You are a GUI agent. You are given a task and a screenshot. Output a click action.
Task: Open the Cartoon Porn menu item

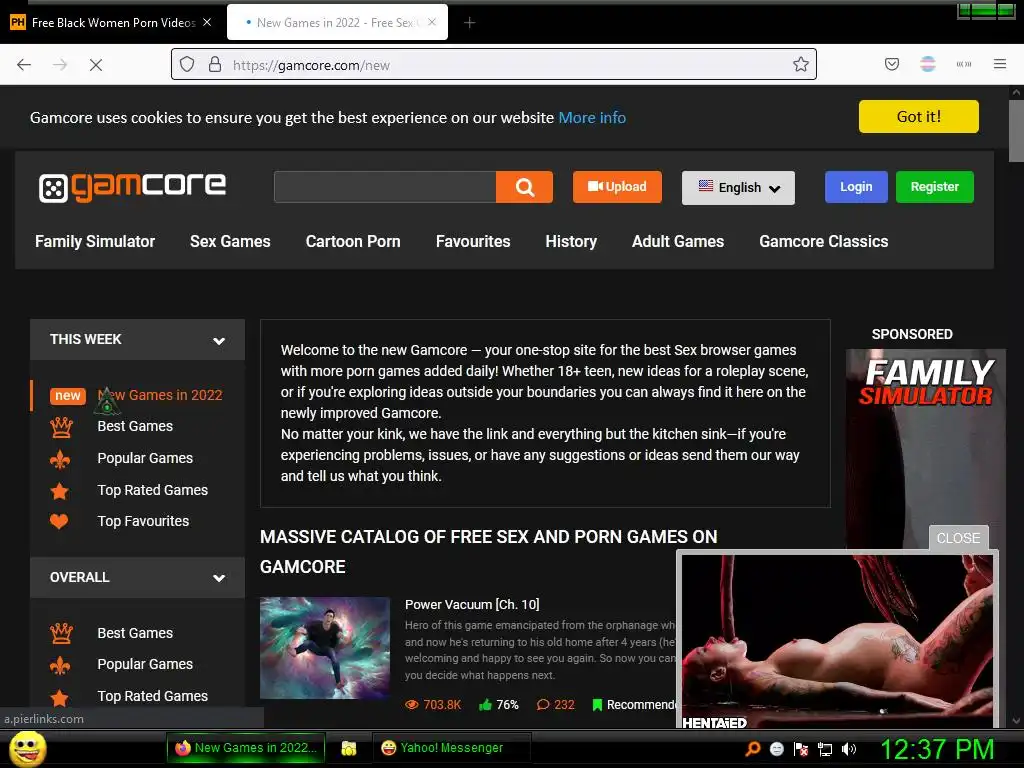pos(353,242)
